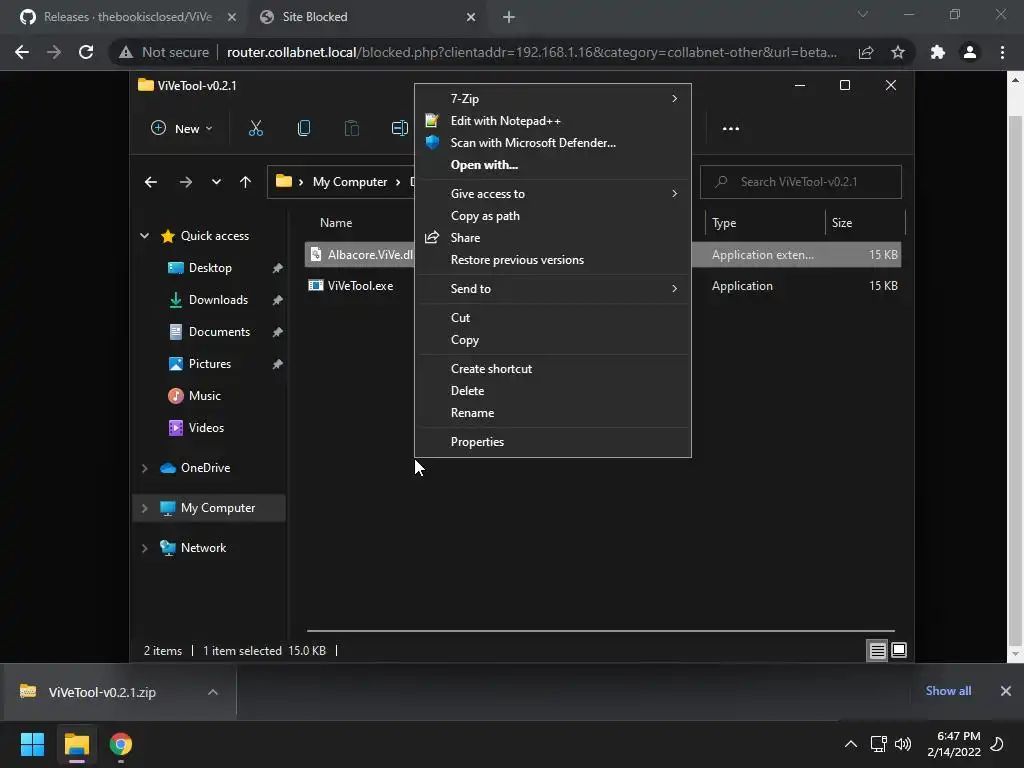
Task: Click Share in the context menu
Action: [552, 238]
